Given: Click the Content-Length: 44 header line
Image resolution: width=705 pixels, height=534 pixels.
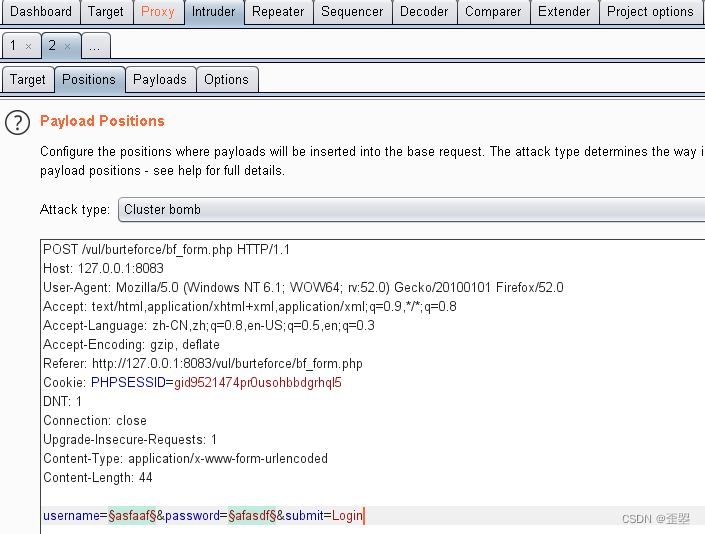Looking at the screenshot, I should click(98, 477).
